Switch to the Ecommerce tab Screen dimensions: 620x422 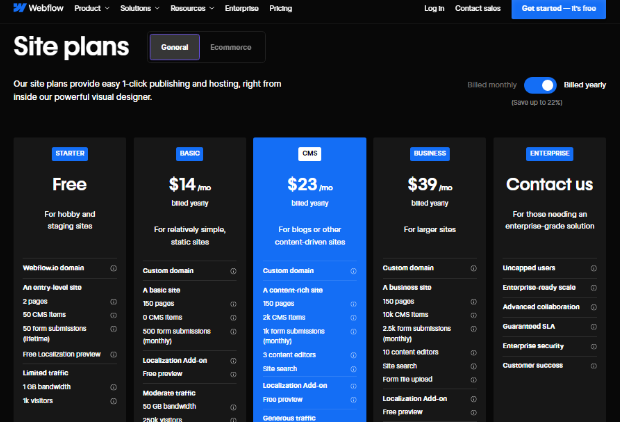click(231, 47)
